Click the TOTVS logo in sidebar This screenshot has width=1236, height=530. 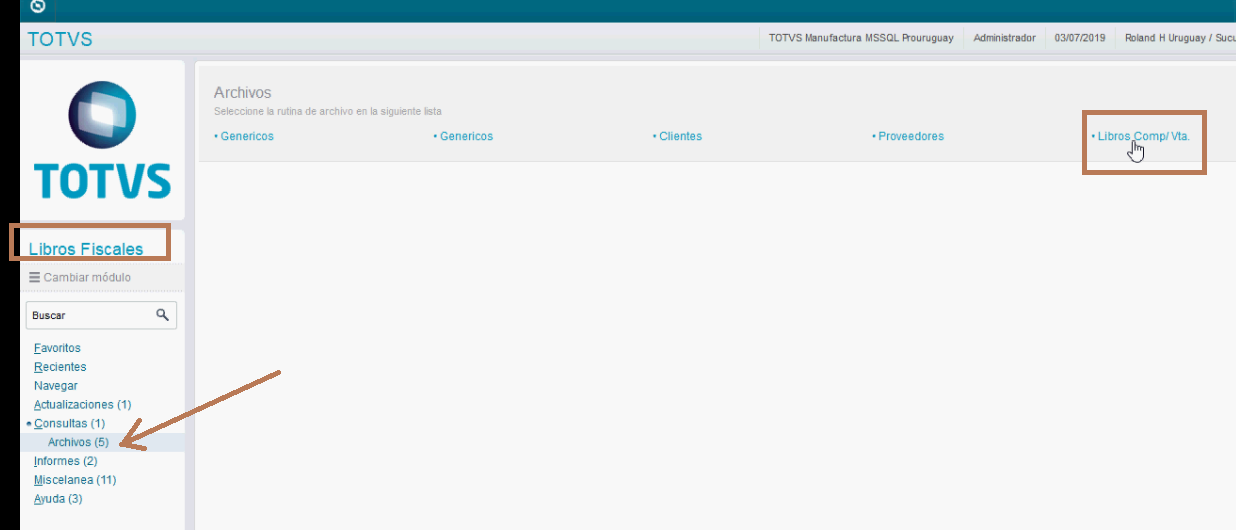click(x=103, y=140)
